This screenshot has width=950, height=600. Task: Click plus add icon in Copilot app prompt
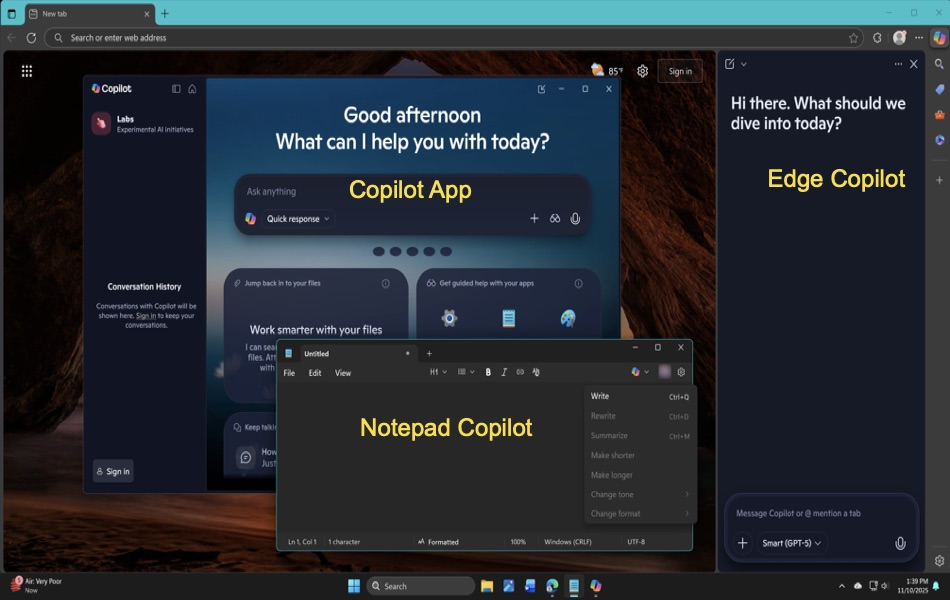click(x=534, y=218)
